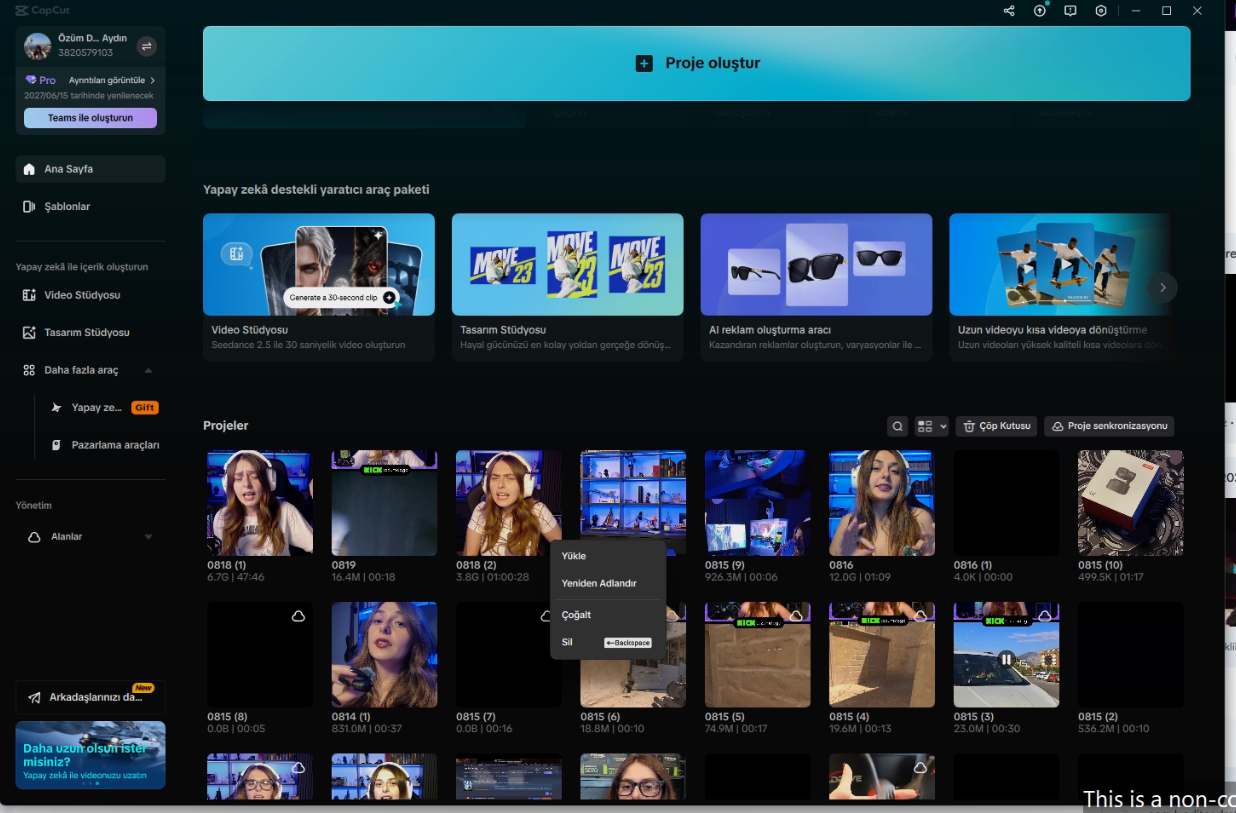Select Yükle in the context menu
1236x813 pixels.
coord(608,556)
